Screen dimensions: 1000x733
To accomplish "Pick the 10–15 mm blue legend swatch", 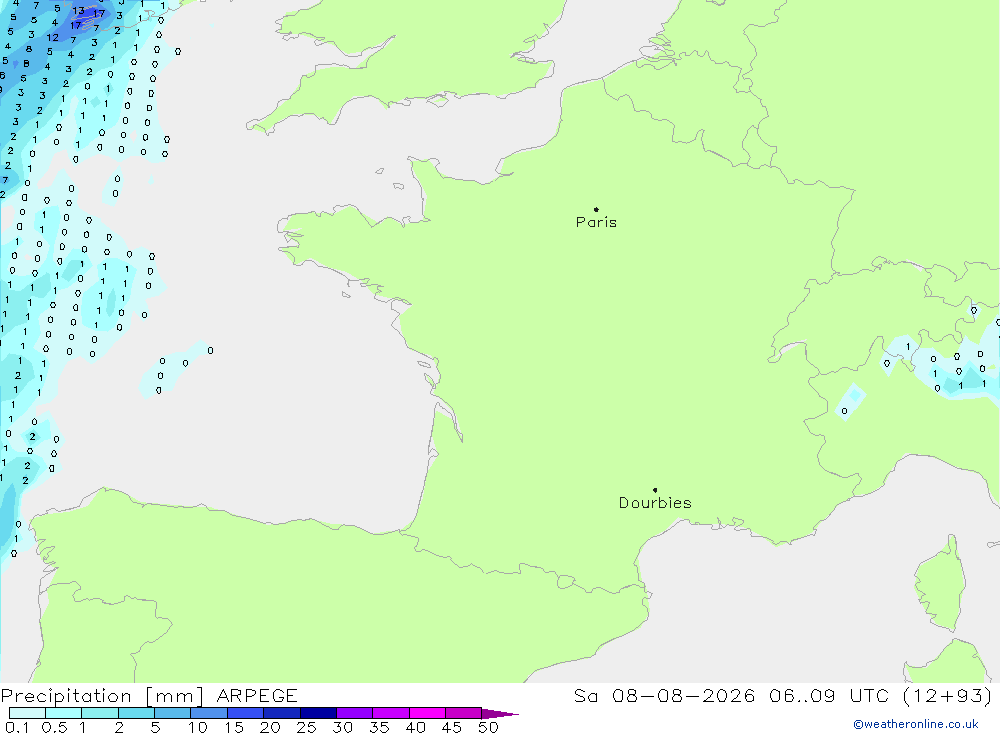I will pos(209,713).
